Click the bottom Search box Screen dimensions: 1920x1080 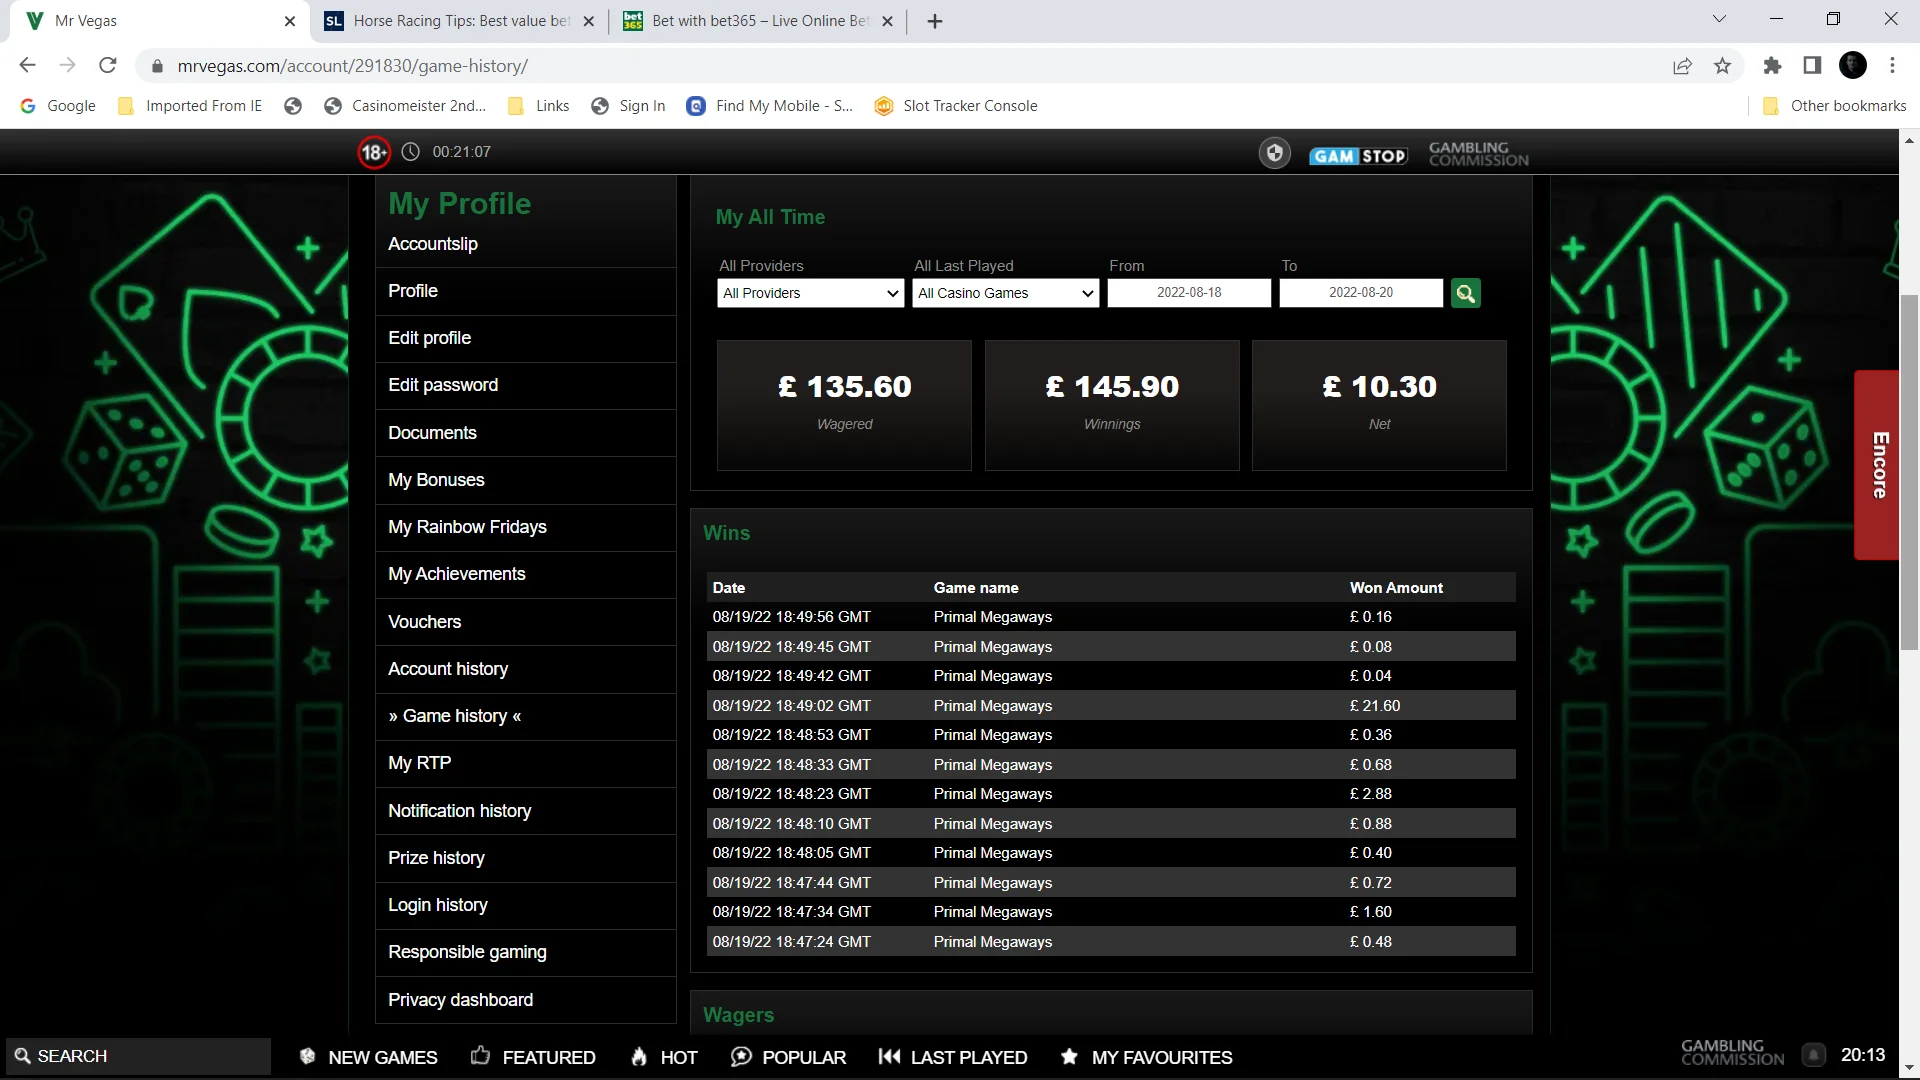pos(138,1056)
